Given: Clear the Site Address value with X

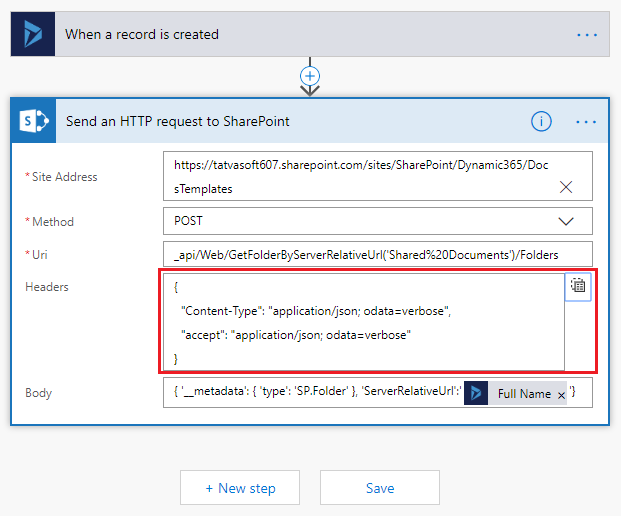Looking at the screenshot, I should pyautogui.click(x=566, y=187).
